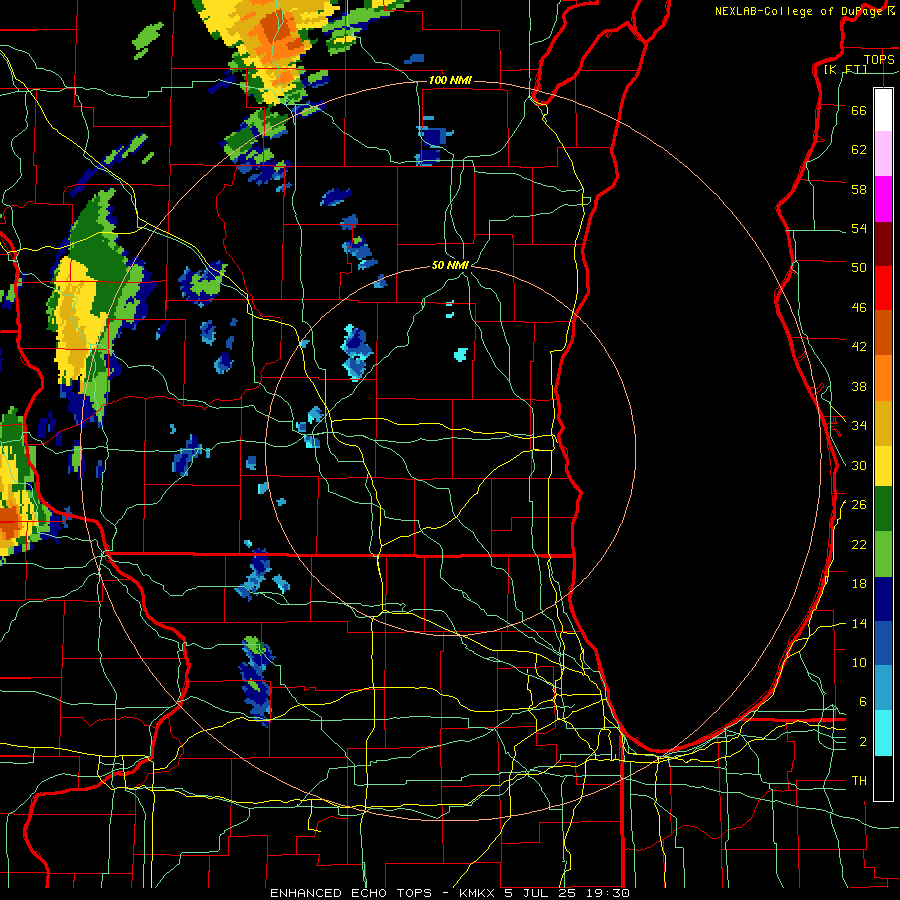Click the TOPS legend title
Viewport: 900px width, 900px height.
[x=879, y=59]
